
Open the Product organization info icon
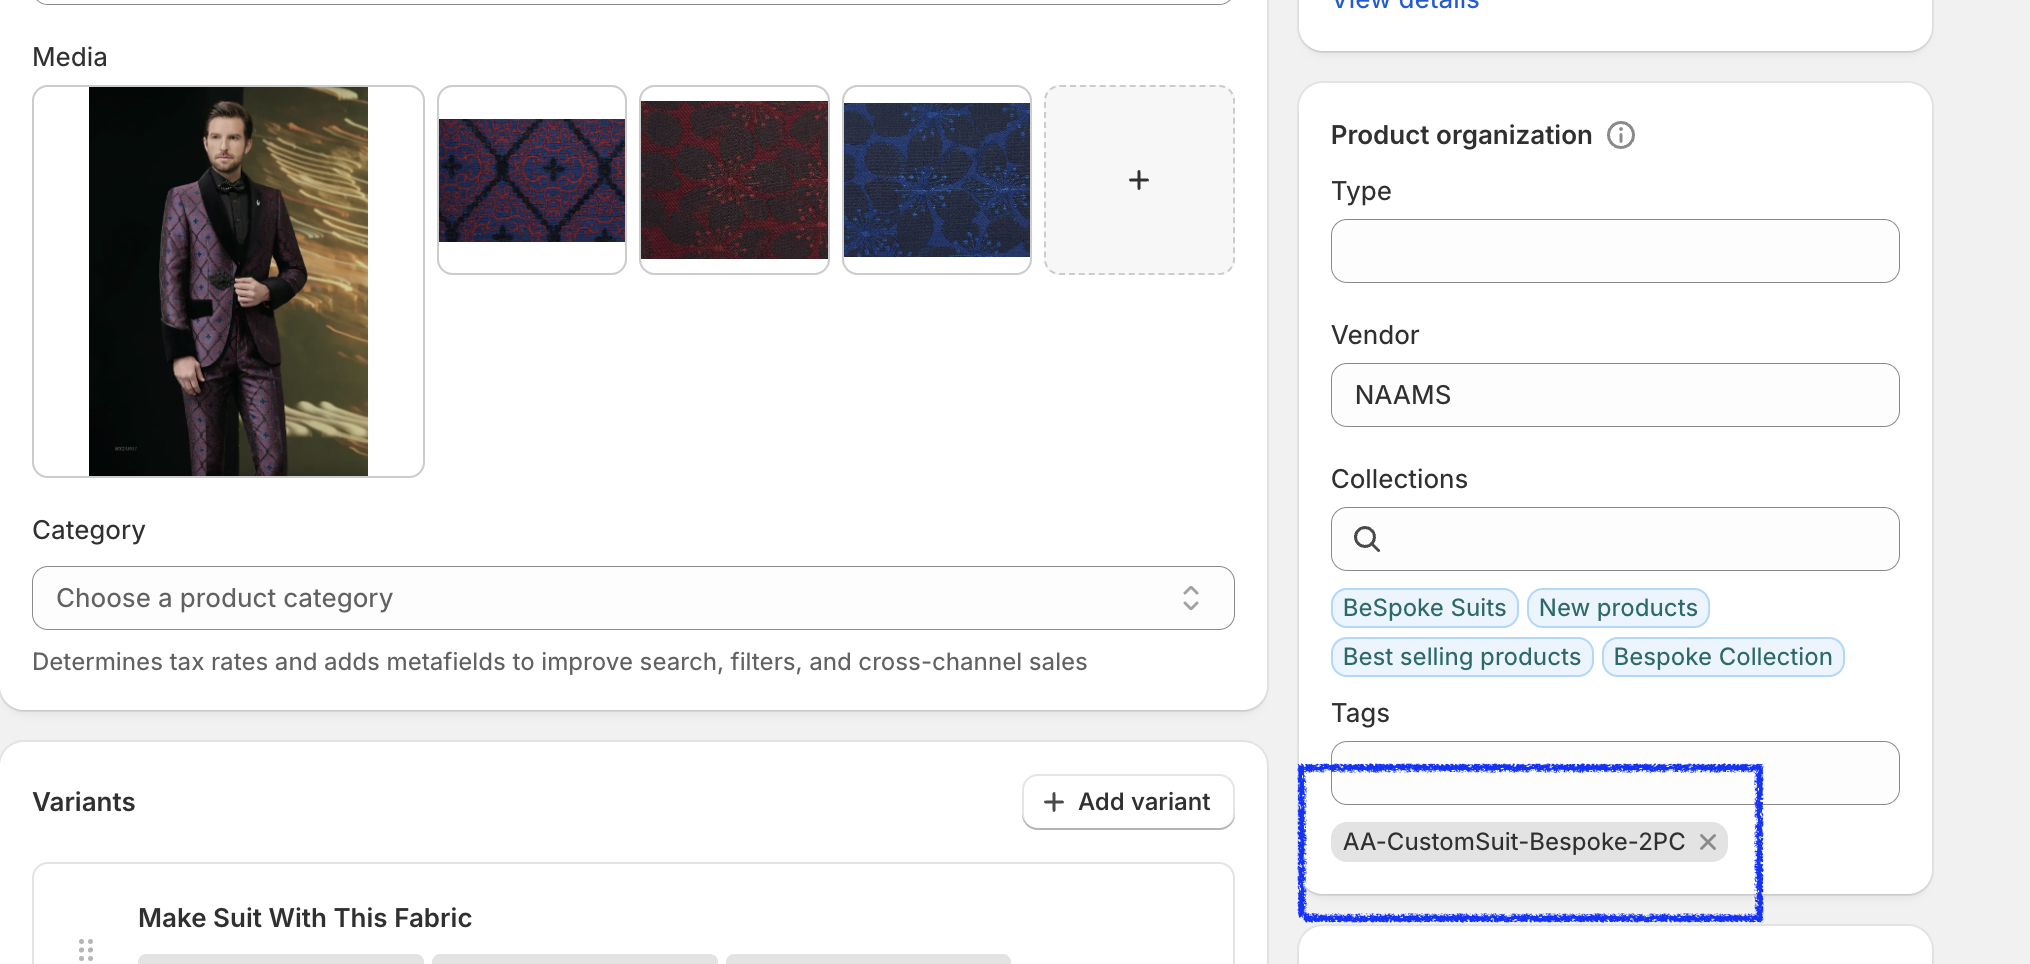pos(1620,135)
